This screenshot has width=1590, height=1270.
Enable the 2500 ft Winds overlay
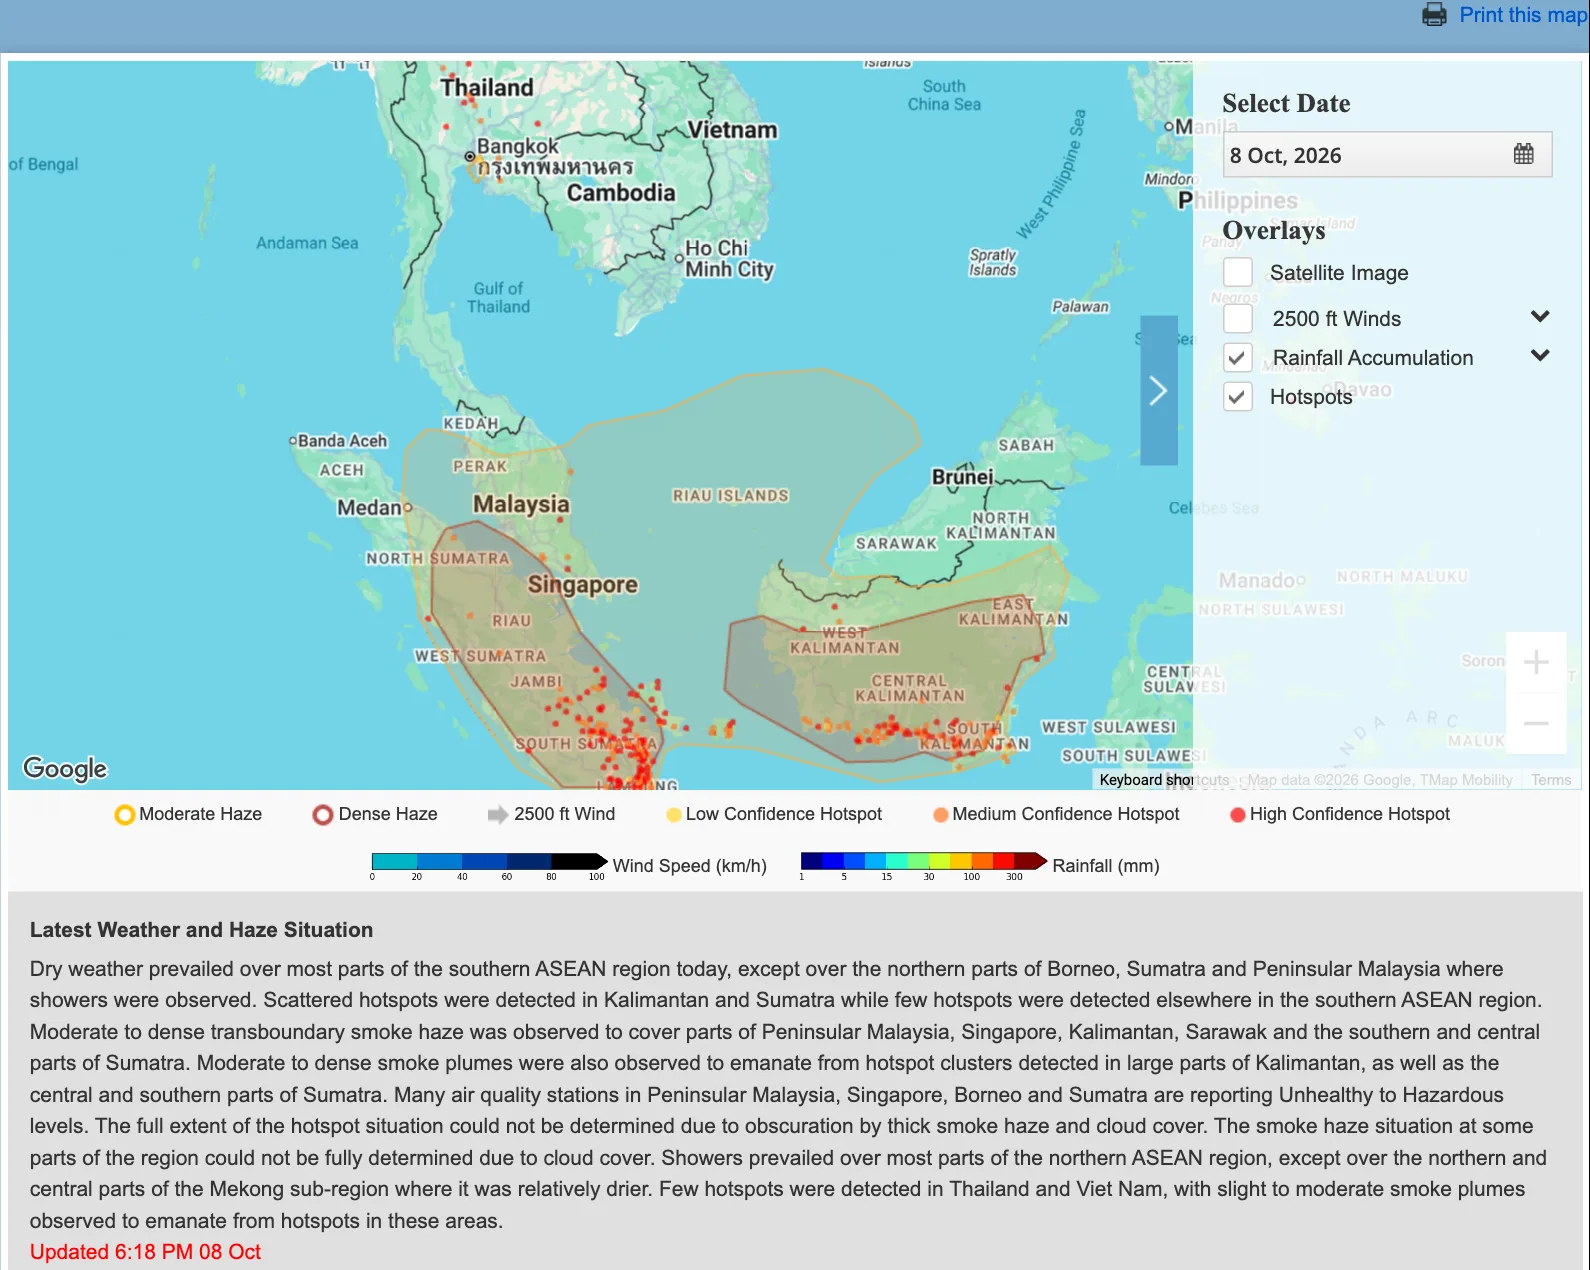coord(1238,319)
